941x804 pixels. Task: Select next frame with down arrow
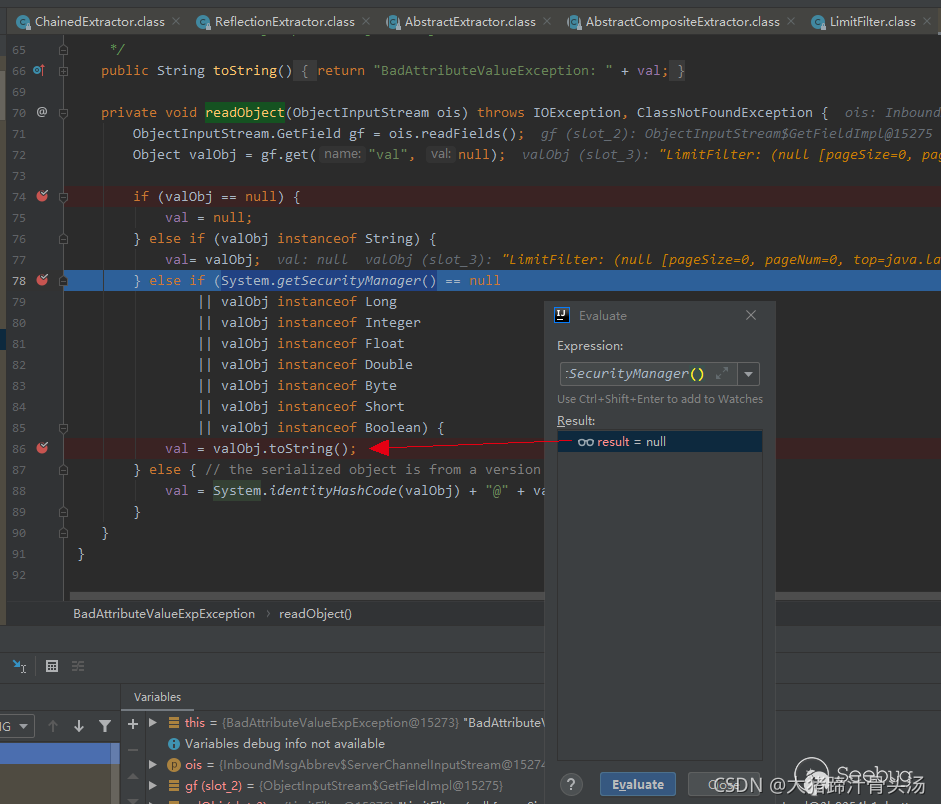tap(79, 726)
